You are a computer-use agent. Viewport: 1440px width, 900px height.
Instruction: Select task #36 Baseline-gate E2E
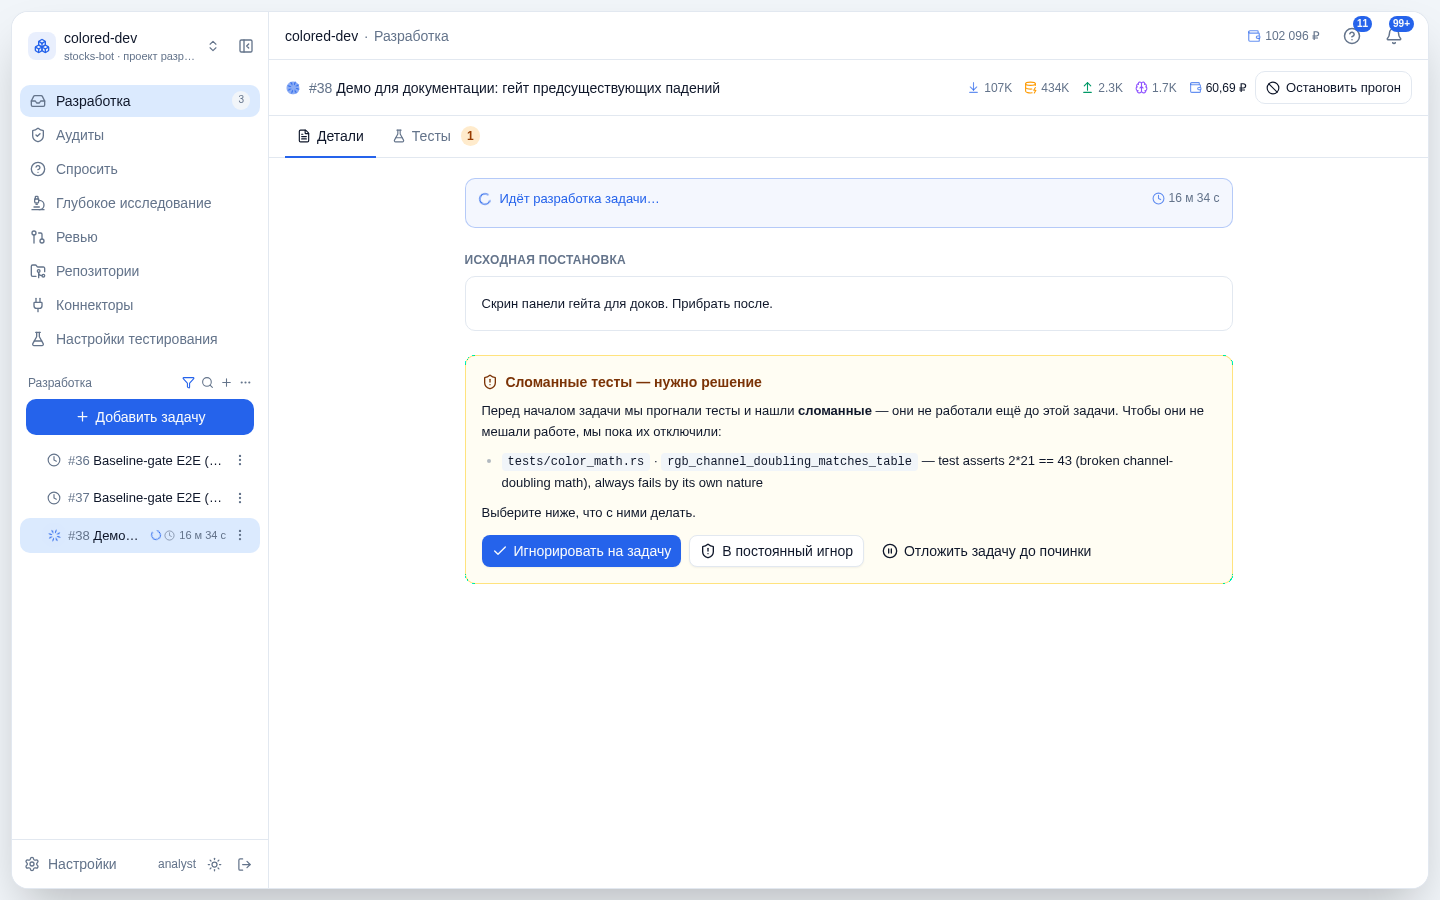[x=140, y=461]
